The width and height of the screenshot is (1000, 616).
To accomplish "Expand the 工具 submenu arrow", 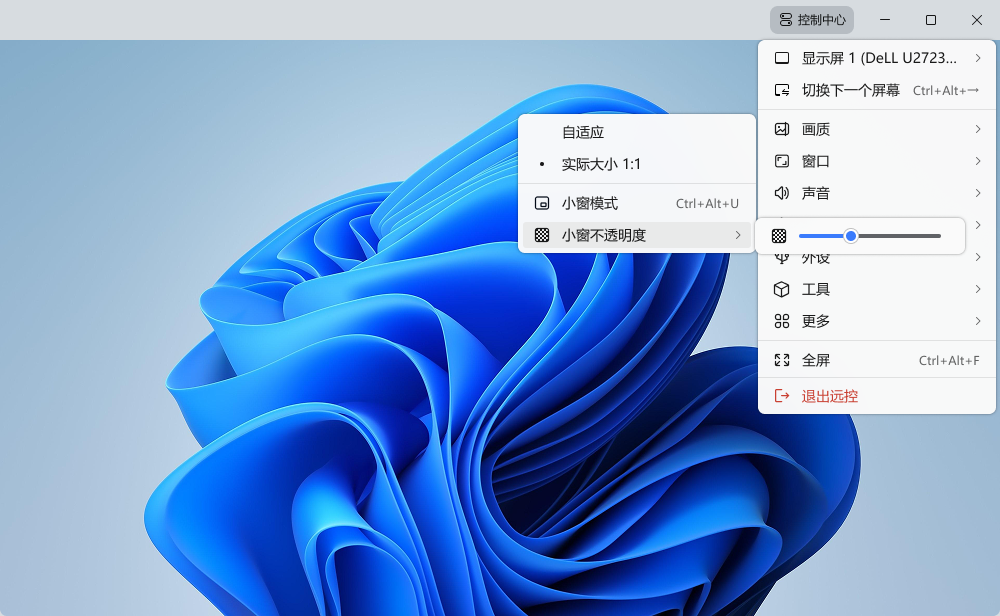I will [x=978, y=290].
